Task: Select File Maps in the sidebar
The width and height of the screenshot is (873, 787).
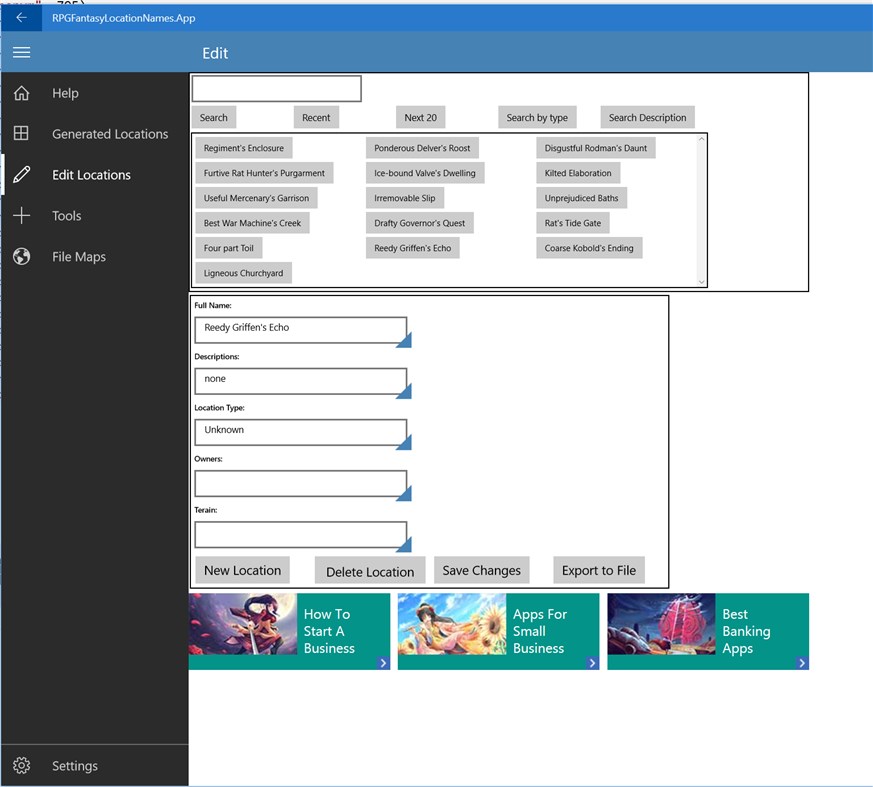Action: pos(80,256)
